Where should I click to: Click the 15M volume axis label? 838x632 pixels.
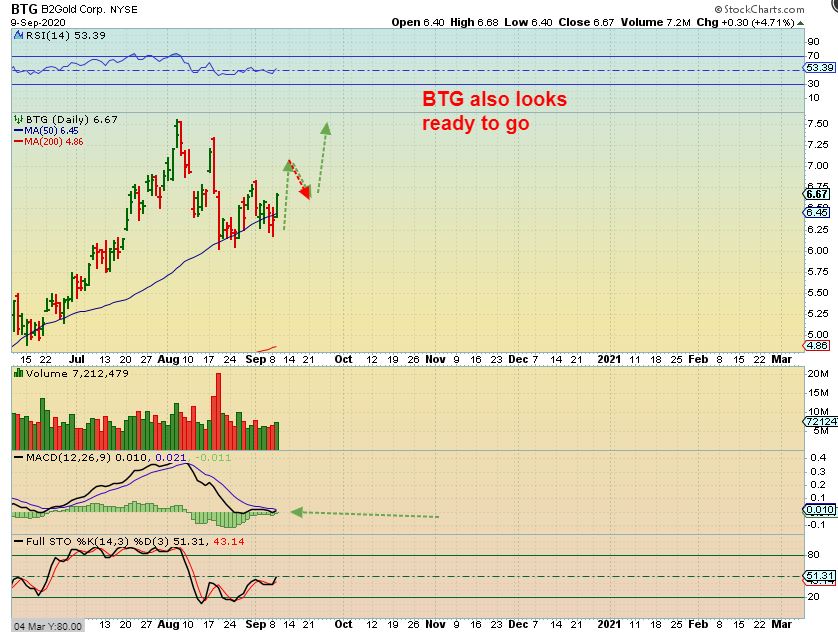(x=818, y=393)
